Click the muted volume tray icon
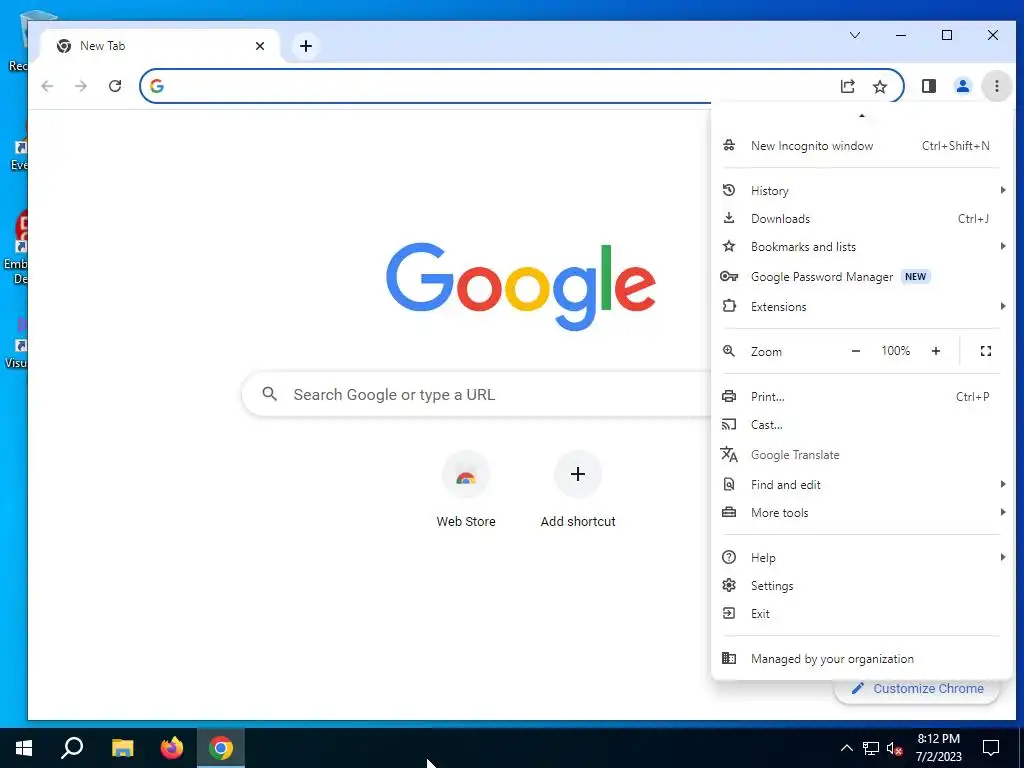Image resolution: width=1024 pixels, height=768 pixels. [x=895, y=748]
